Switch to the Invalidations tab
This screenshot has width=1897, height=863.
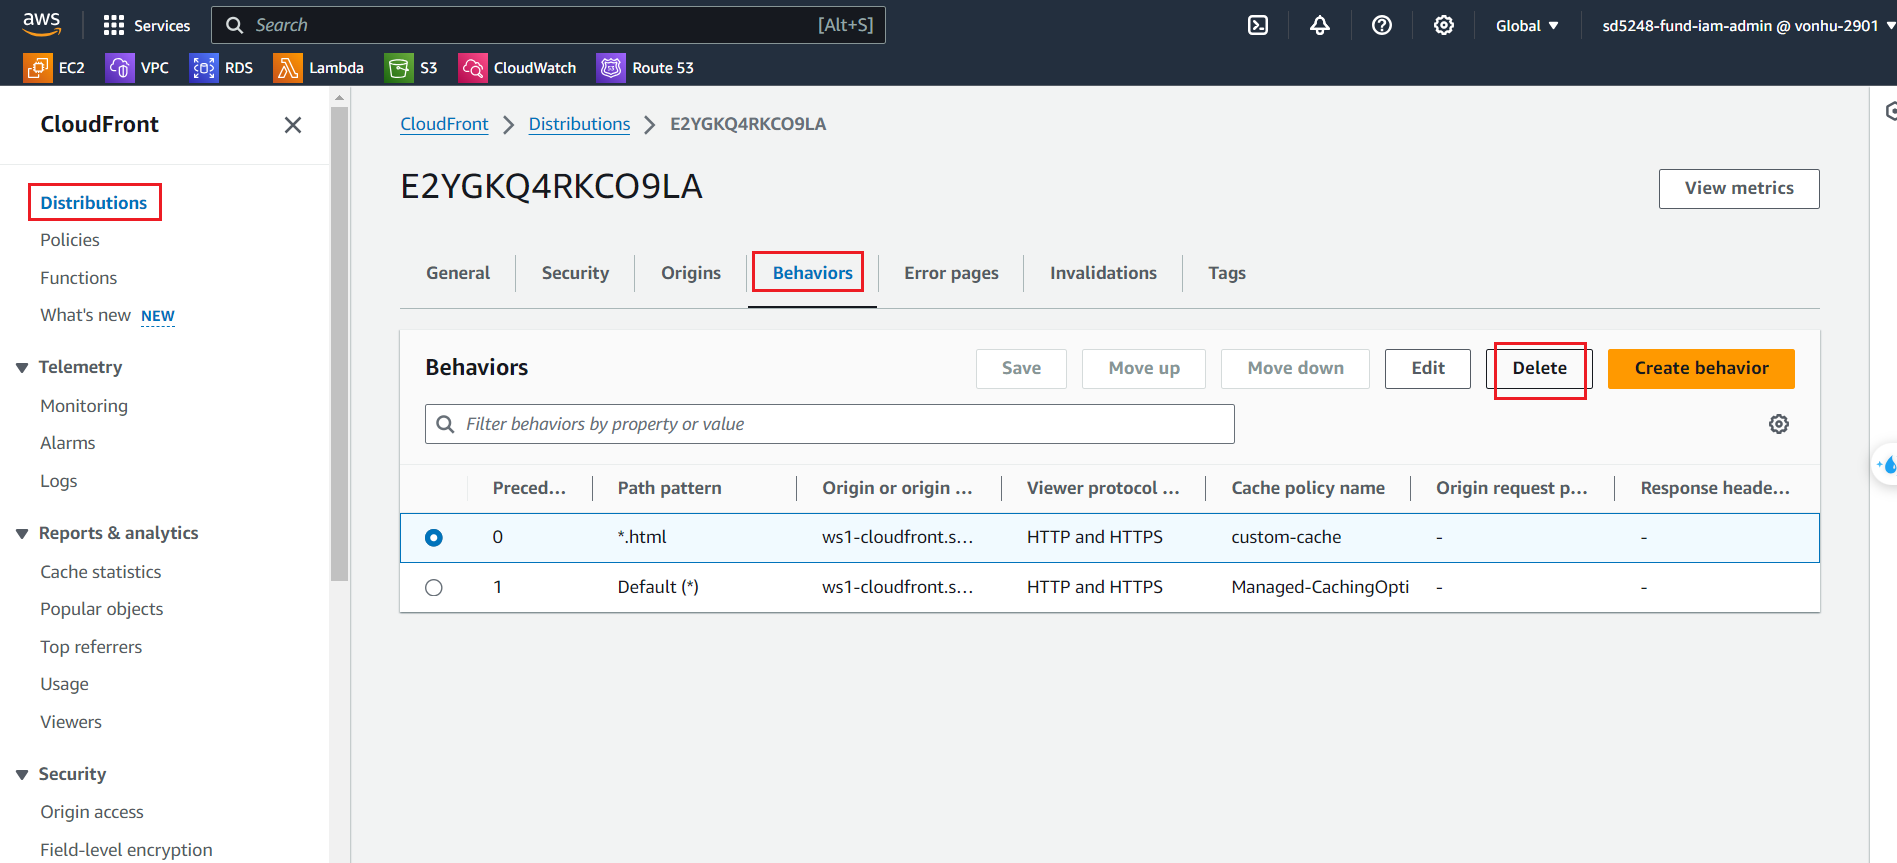click(x=1102, y=273)
